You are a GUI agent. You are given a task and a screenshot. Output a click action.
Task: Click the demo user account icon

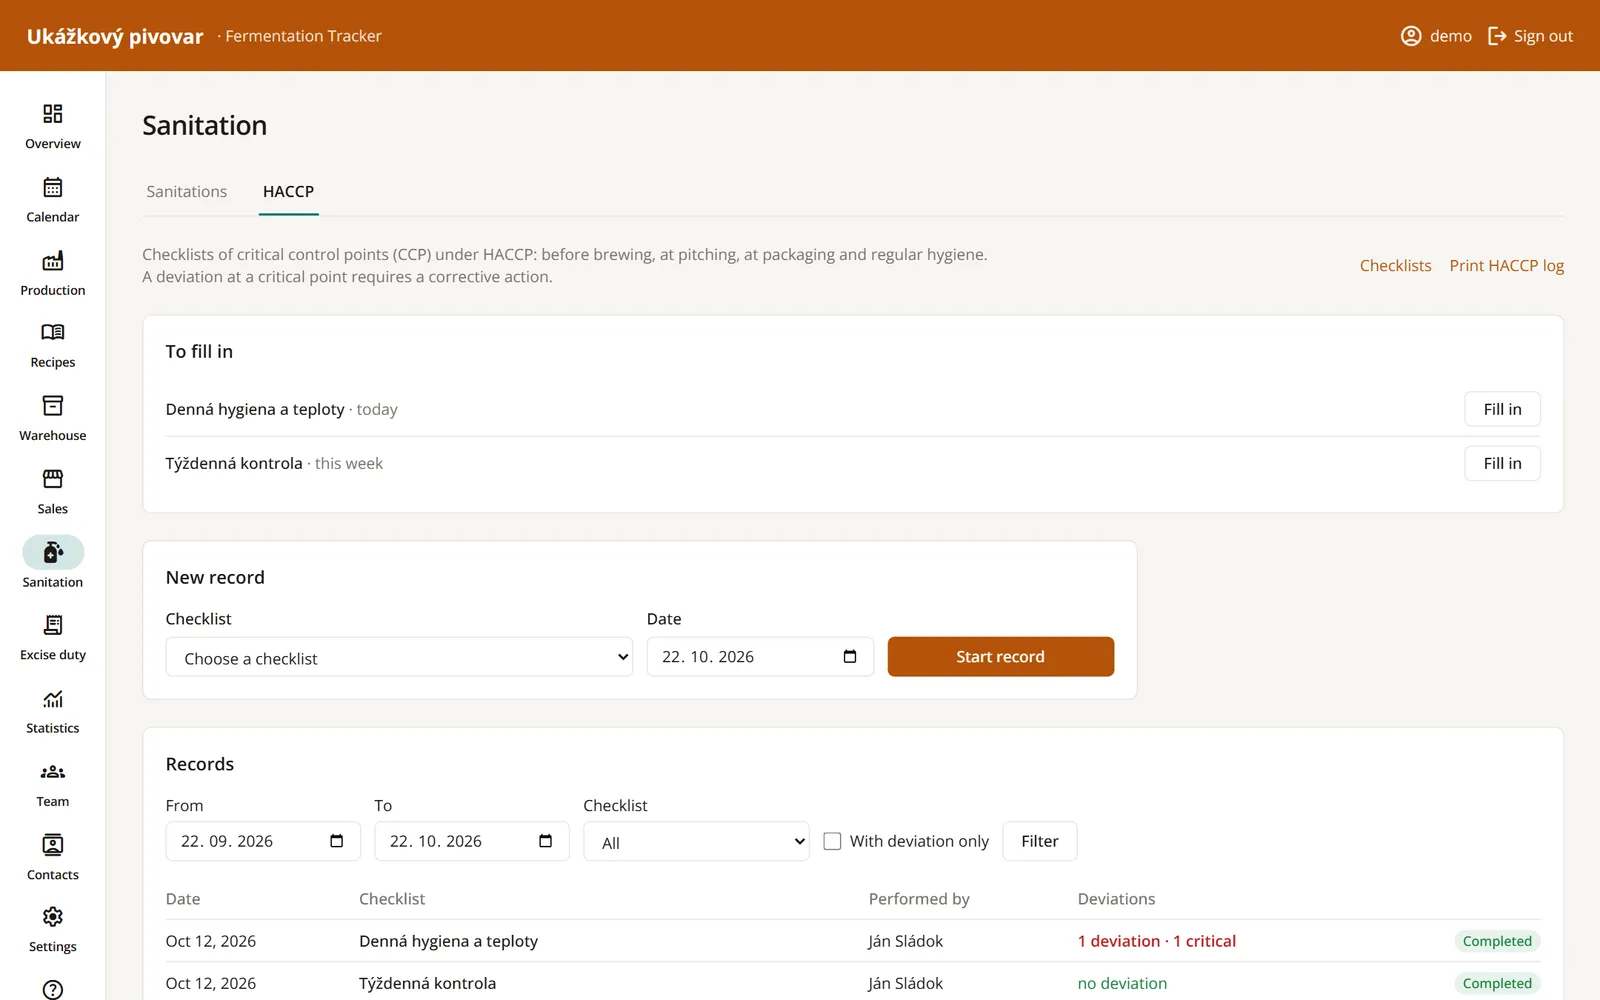1411,36
